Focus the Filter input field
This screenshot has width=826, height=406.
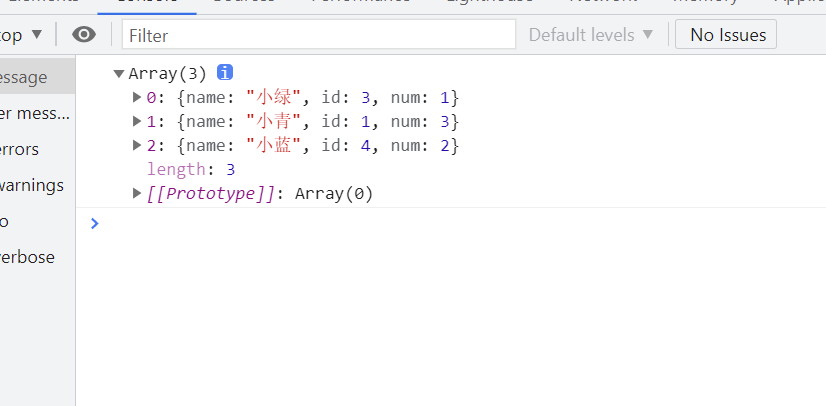[x=318, y=35]
